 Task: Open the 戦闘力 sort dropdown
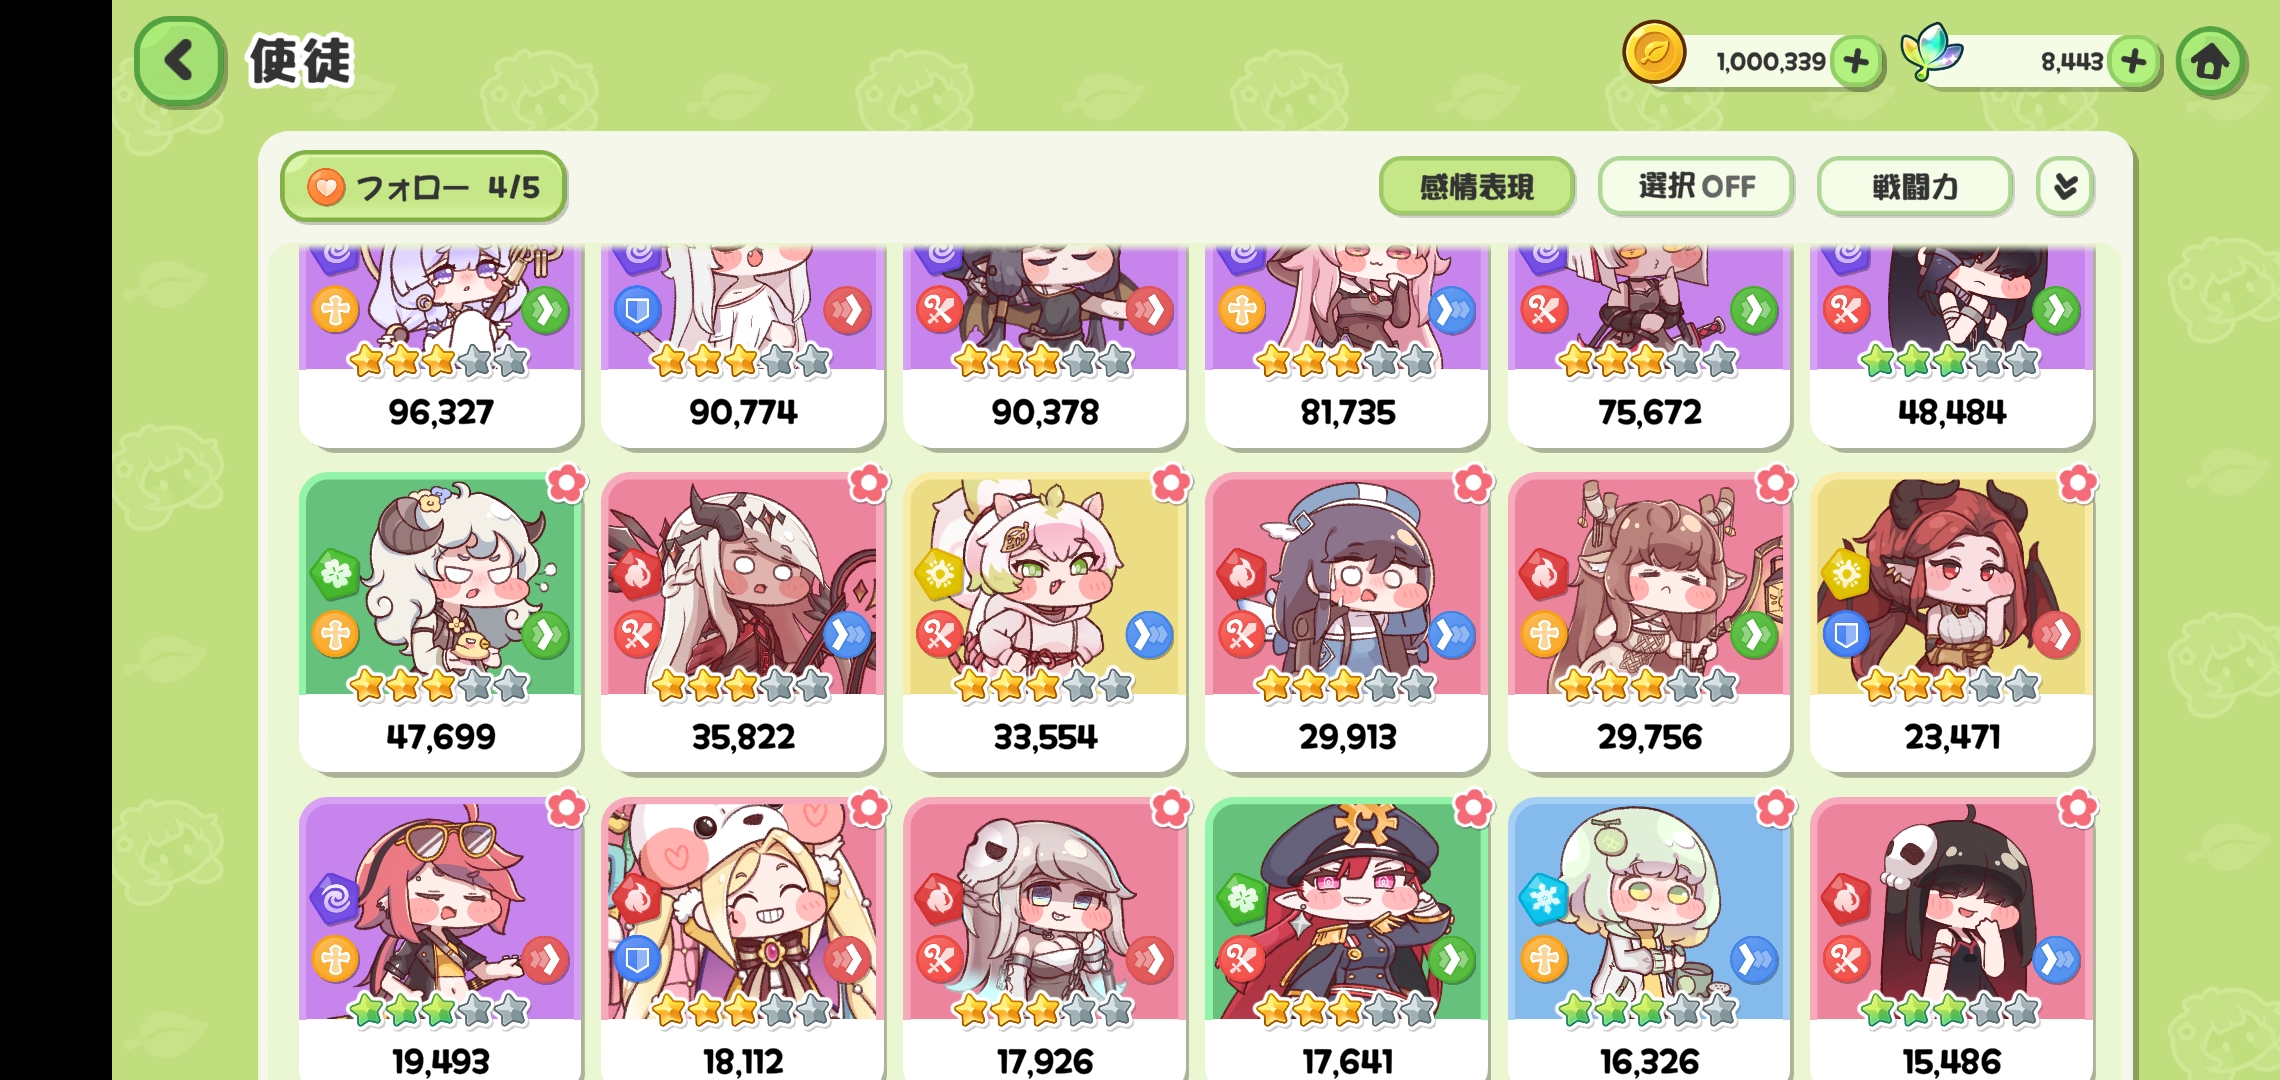[x=1914, y=186]
